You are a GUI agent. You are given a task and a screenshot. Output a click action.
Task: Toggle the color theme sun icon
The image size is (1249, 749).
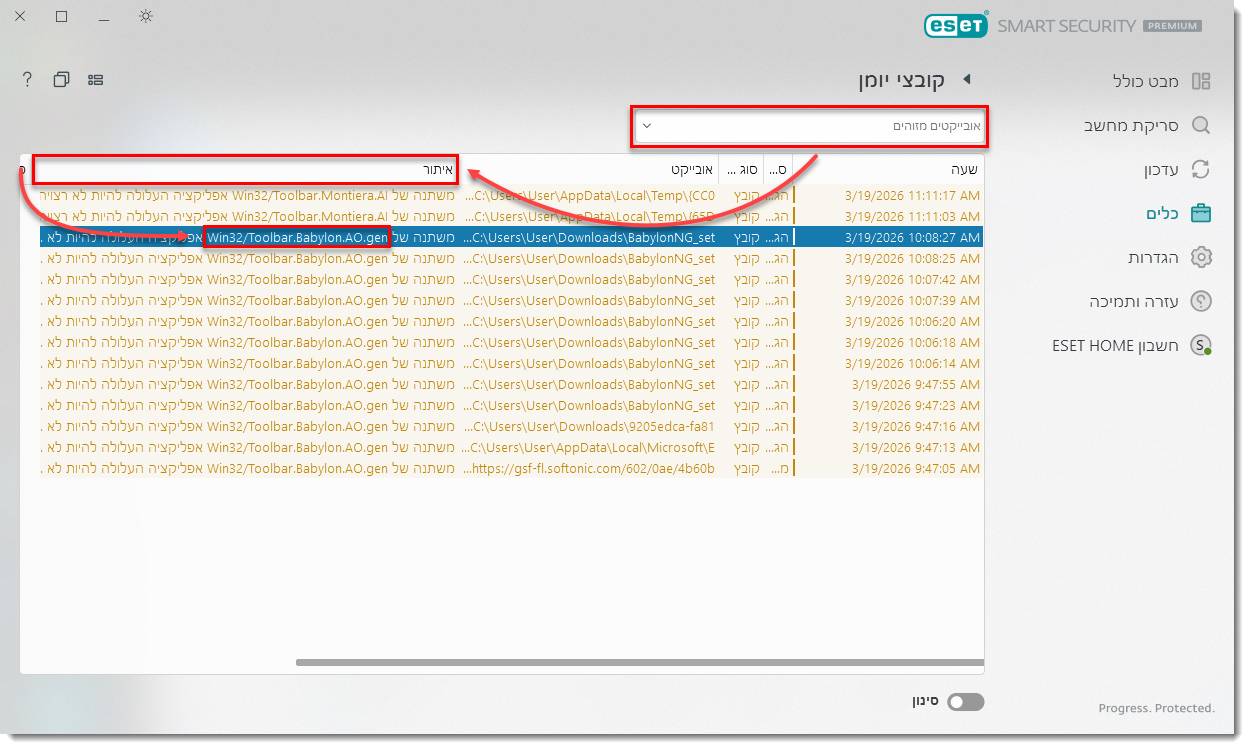point(146,16)
